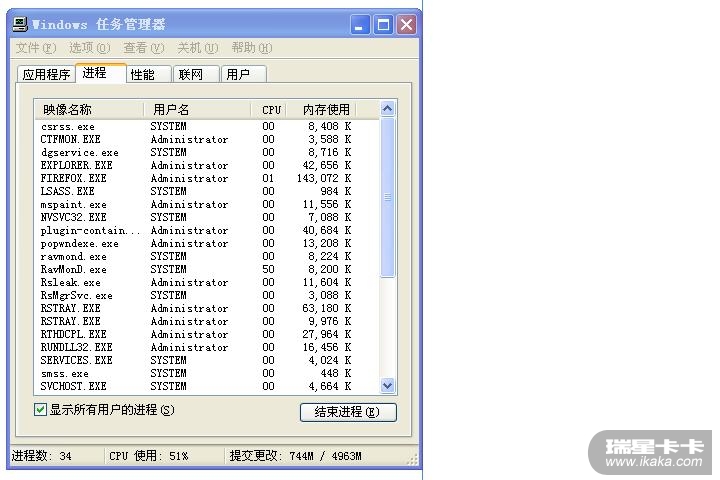Click the scrollbar up arrow
The height and width of the screenshot is (480, 720).
(388, 109)
